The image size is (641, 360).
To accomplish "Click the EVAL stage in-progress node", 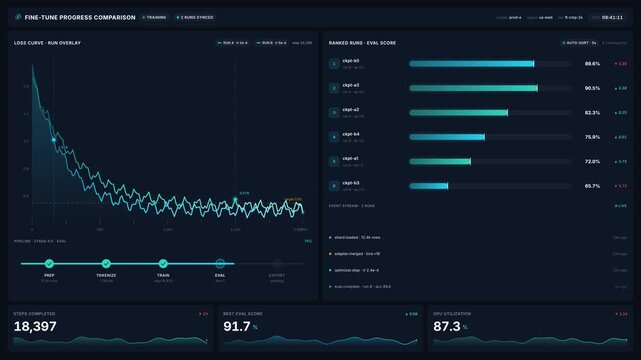I will point(220,264).
